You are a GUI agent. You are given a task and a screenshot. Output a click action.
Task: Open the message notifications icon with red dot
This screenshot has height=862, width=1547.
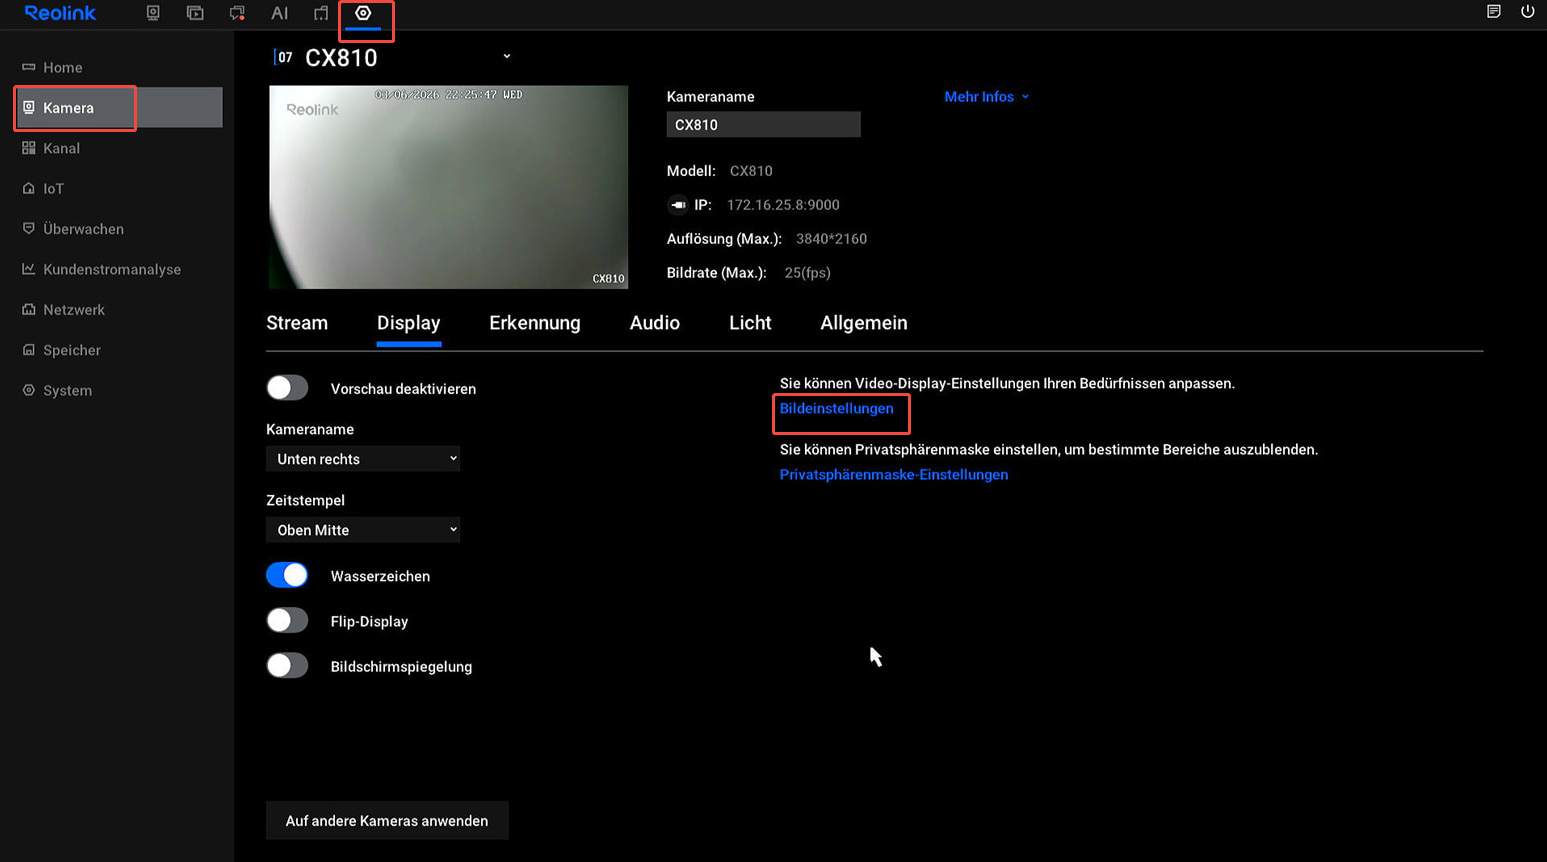pyautogui.click(x=237, y=13)
